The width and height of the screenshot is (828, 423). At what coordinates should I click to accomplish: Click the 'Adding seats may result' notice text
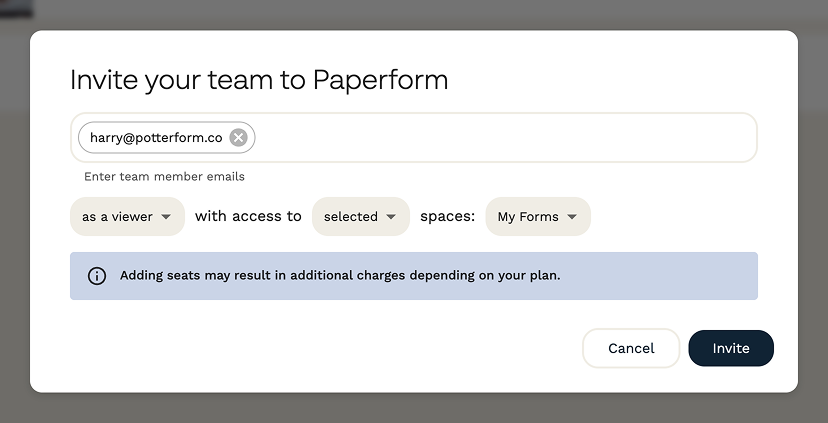(340, 276)
